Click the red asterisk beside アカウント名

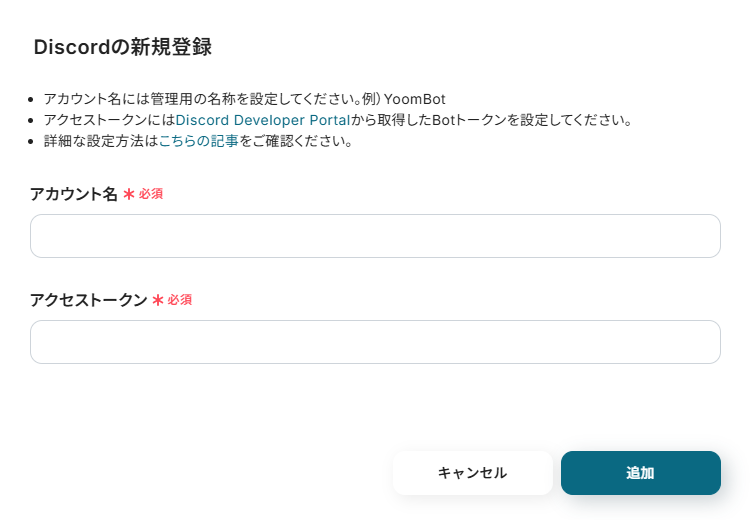point(128,194)
